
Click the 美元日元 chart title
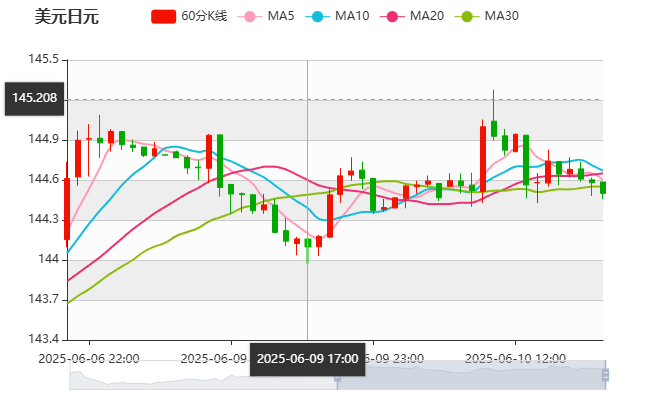(x=67, y=17)
